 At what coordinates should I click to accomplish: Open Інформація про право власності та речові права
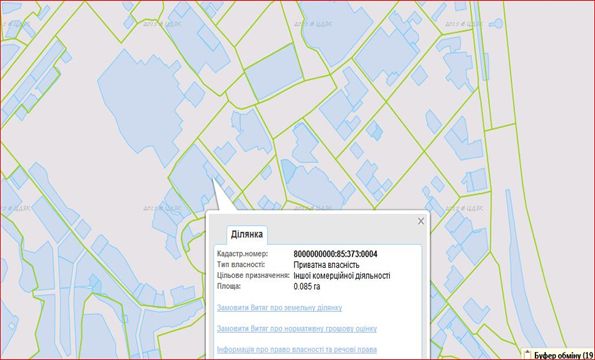coord(297,349)
